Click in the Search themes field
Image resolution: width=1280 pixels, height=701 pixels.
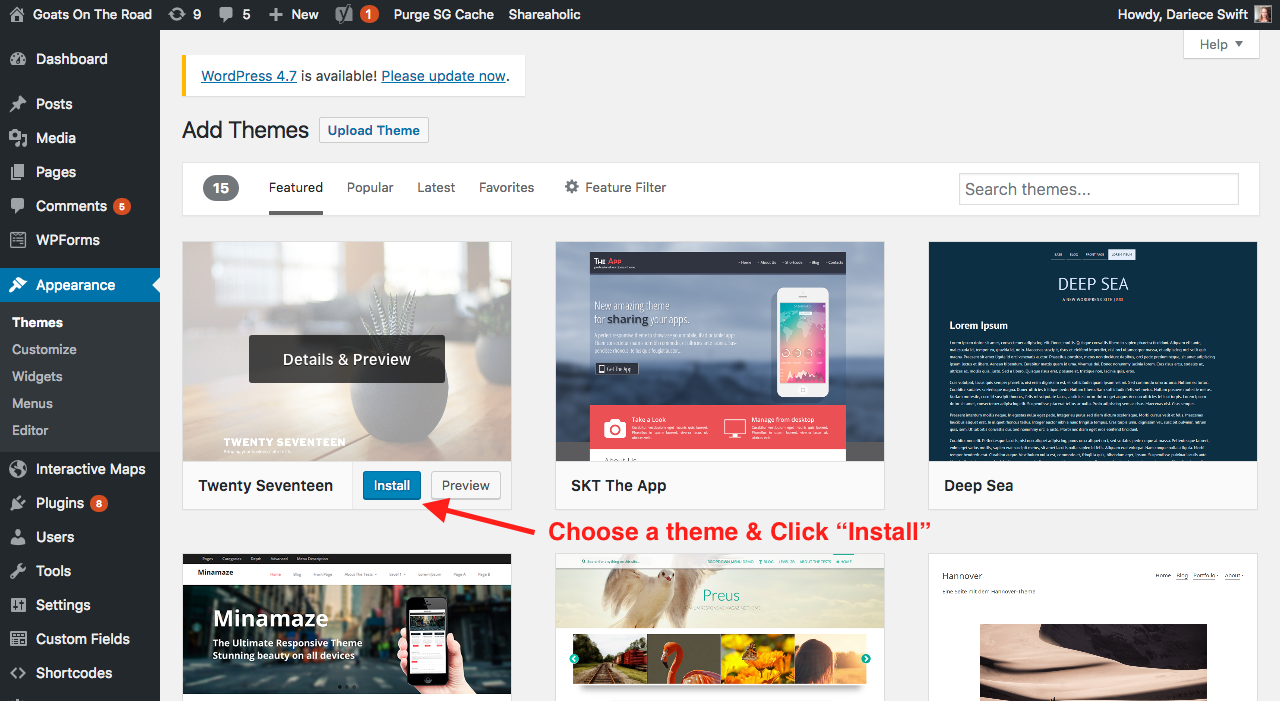pyautogui.click(x=1099, y=189)
